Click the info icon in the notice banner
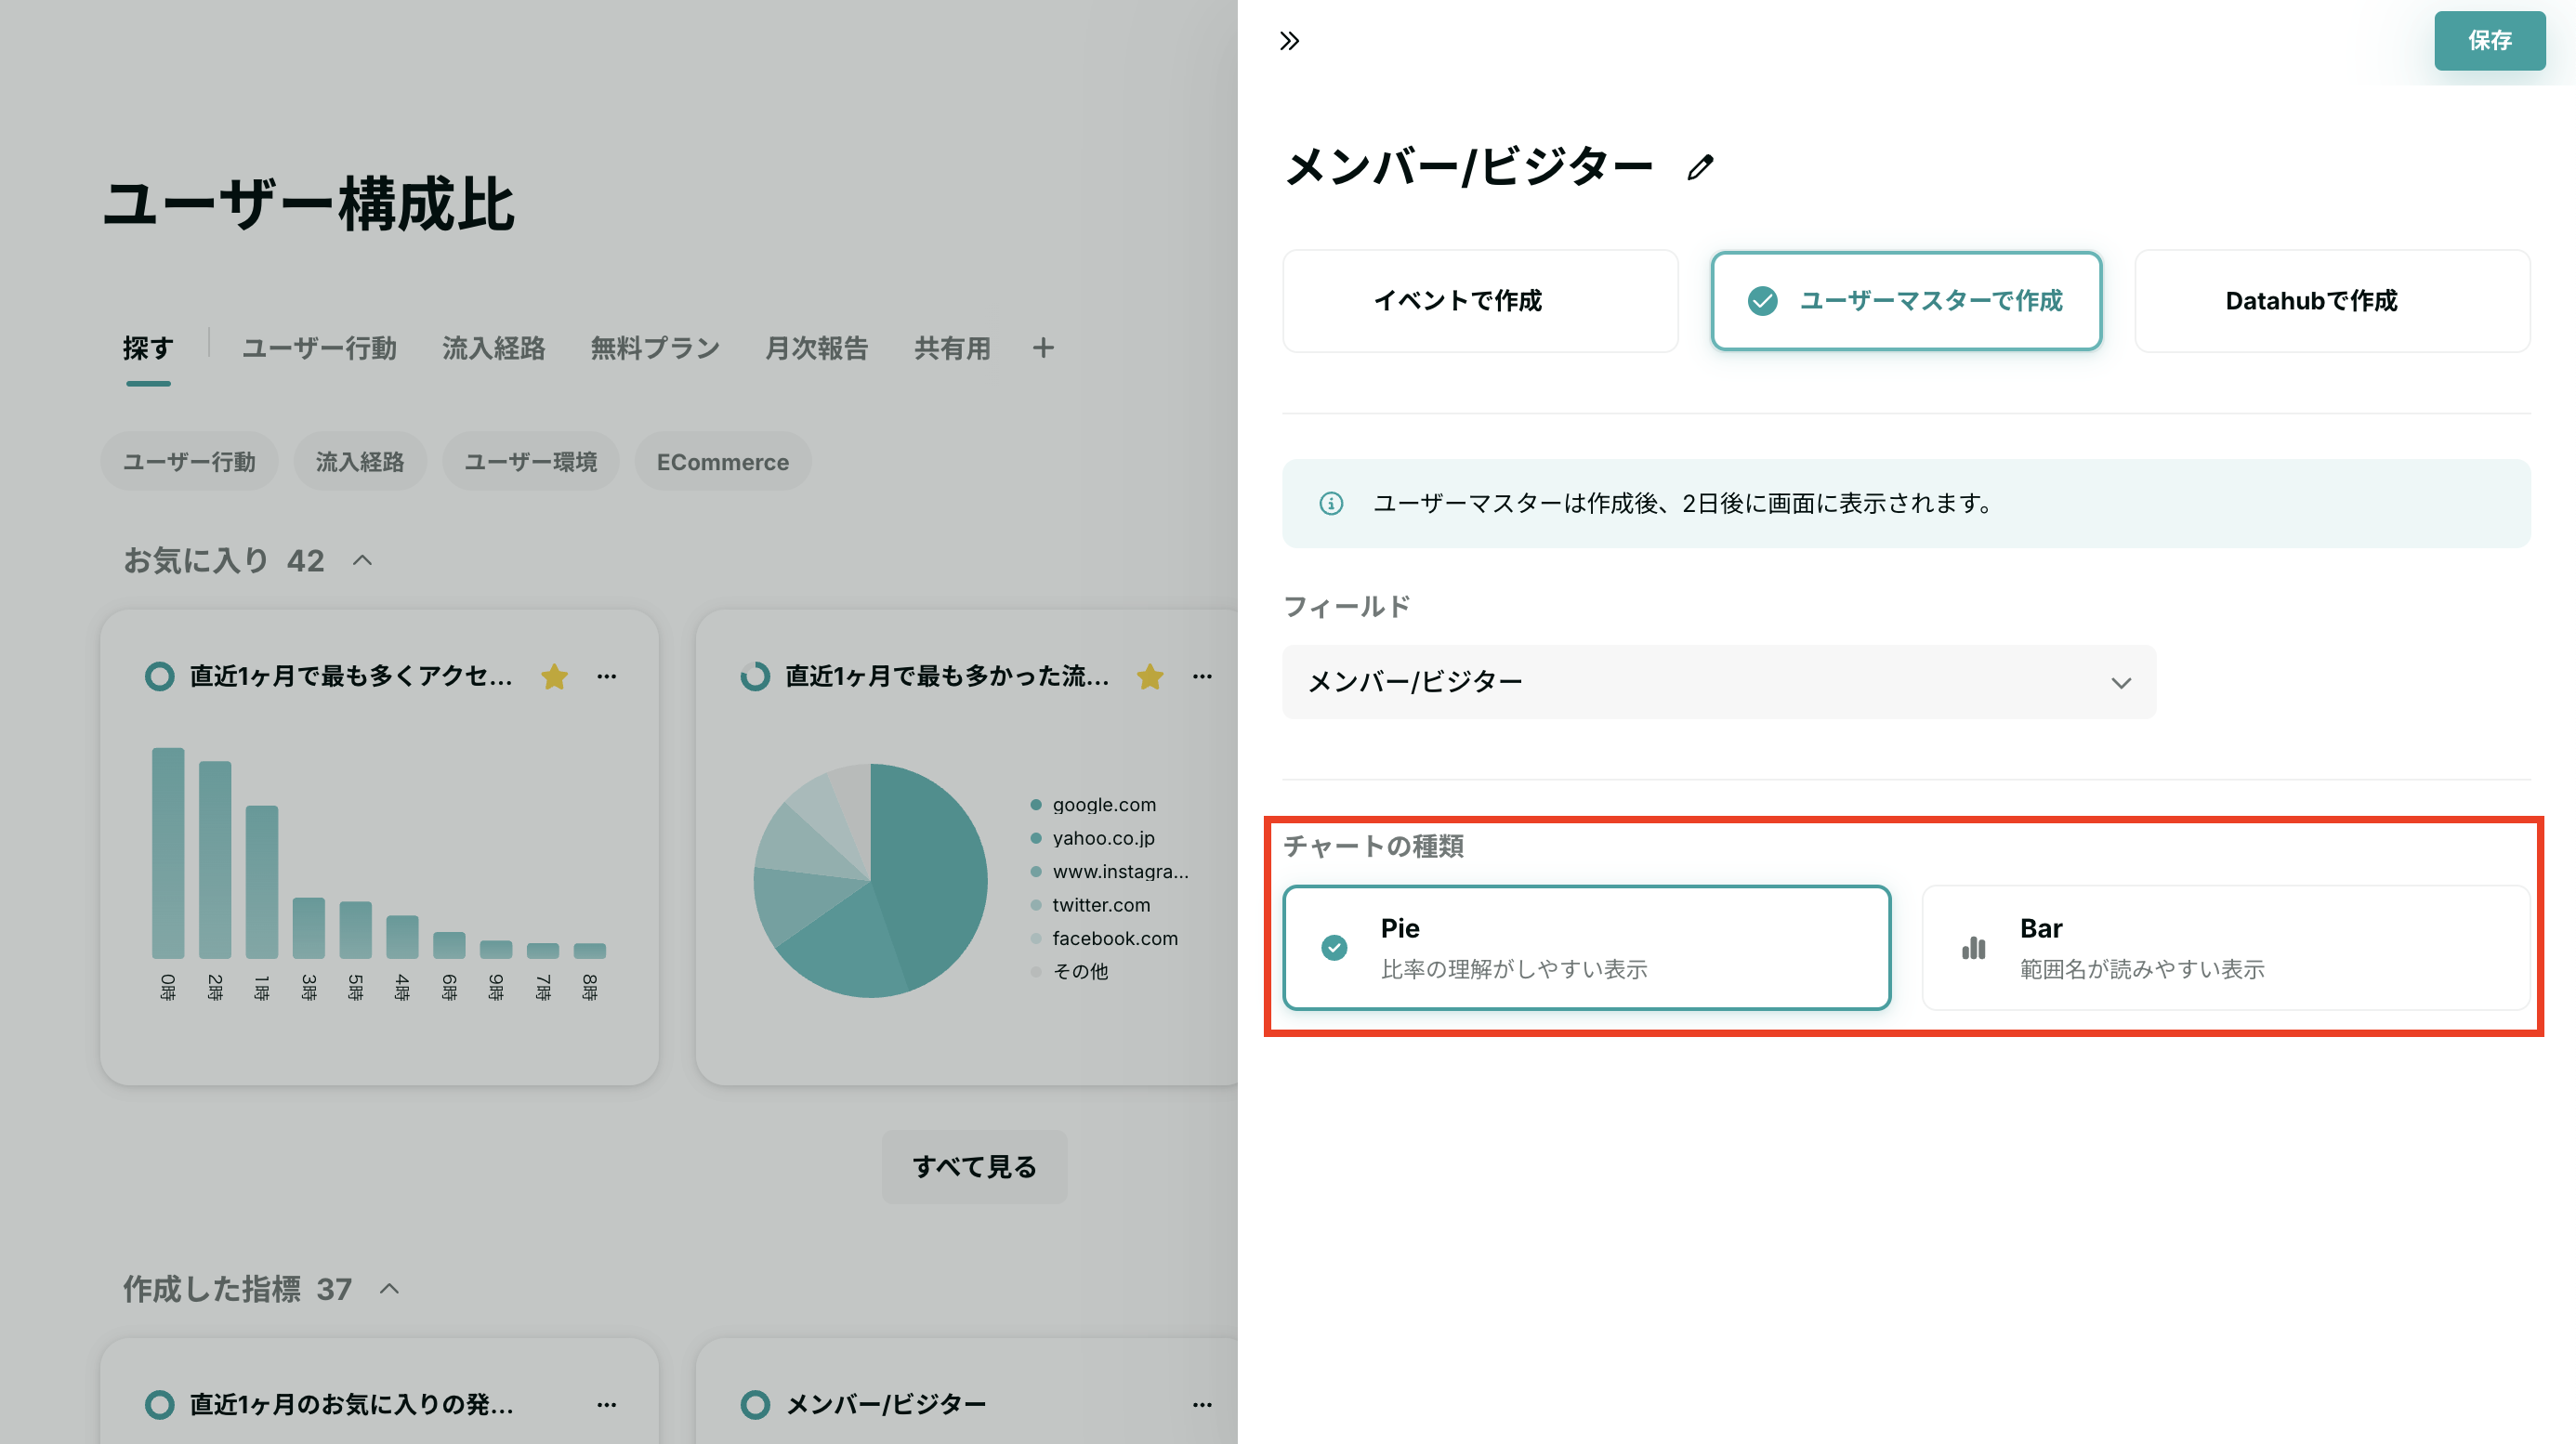This screenshot has width=2576, height=1444. click(x=1331, y=503)
